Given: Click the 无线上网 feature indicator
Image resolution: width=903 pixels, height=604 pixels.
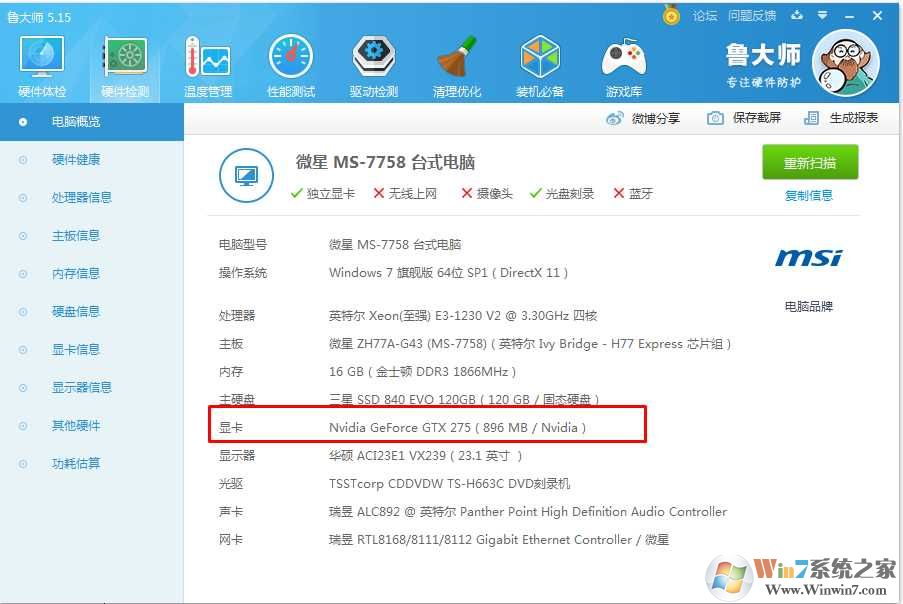Looking at the screenshot, I should [405, 193].
